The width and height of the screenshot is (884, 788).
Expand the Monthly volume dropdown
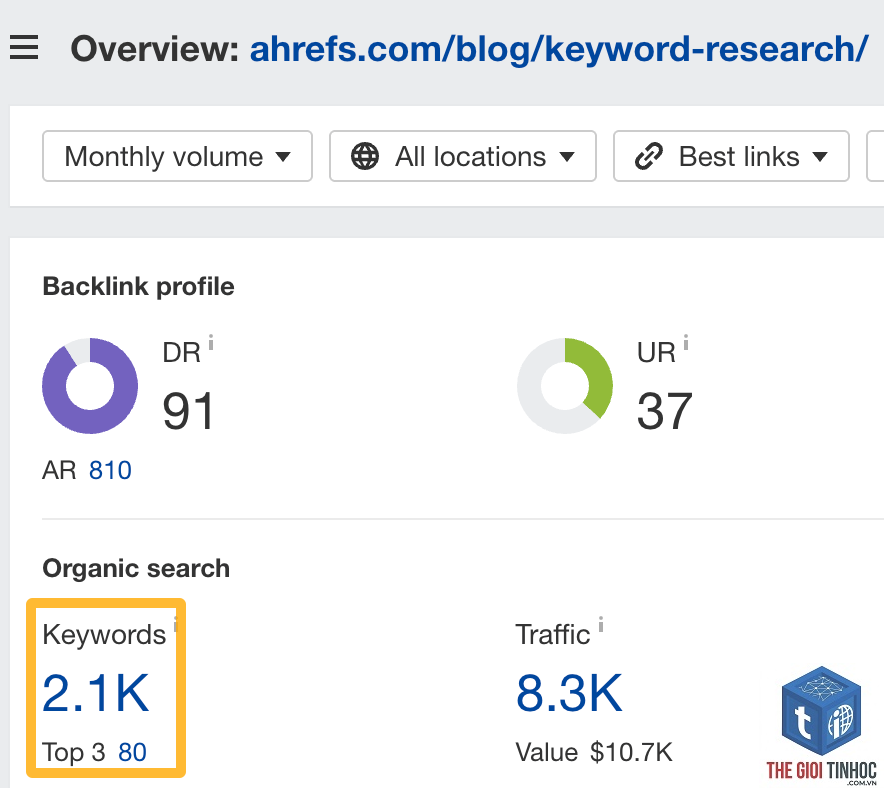coord(178,156)
